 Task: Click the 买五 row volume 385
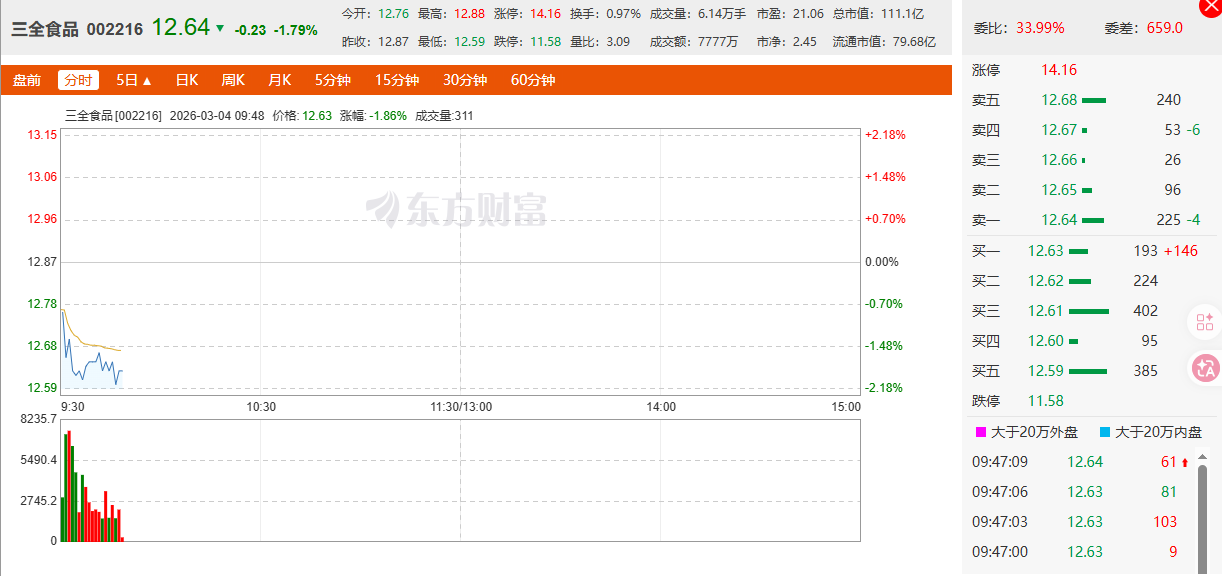point(1145,371)
